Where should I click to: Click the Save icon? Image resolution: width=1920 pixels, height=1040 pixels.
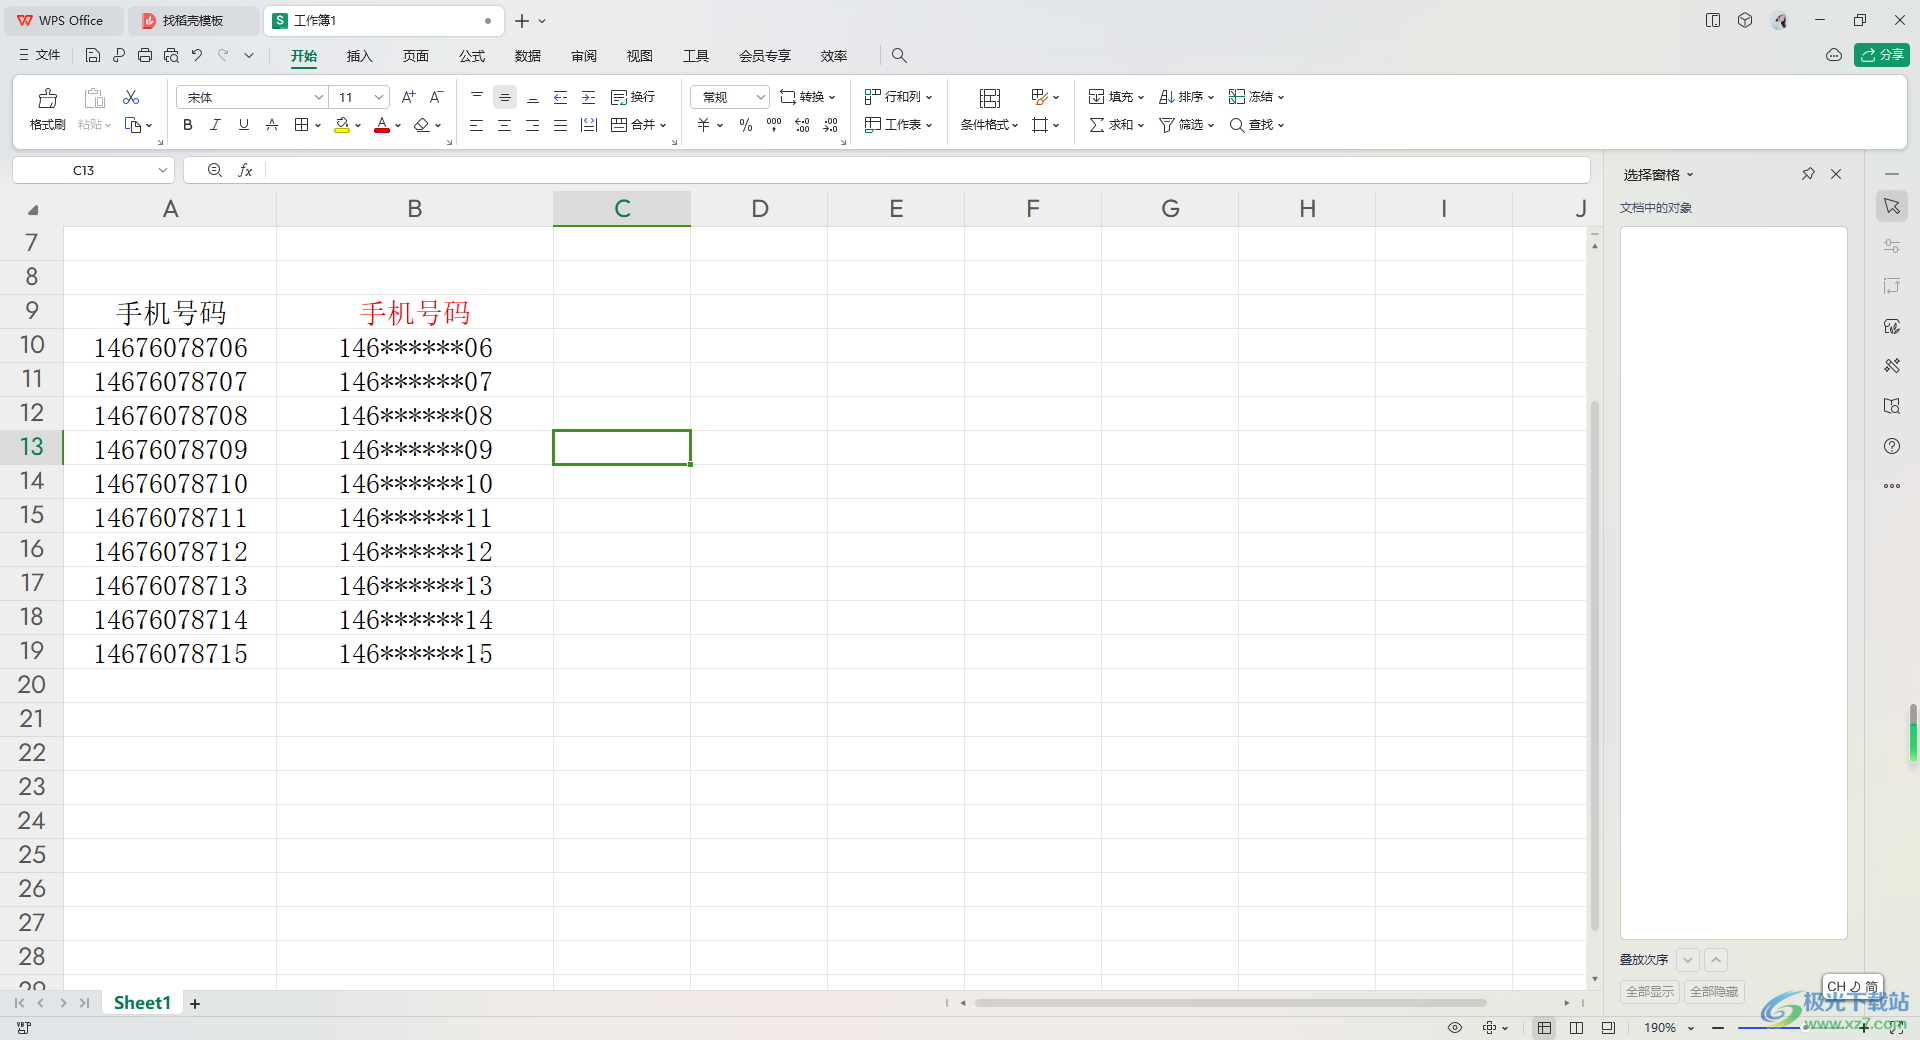(93, 55)
